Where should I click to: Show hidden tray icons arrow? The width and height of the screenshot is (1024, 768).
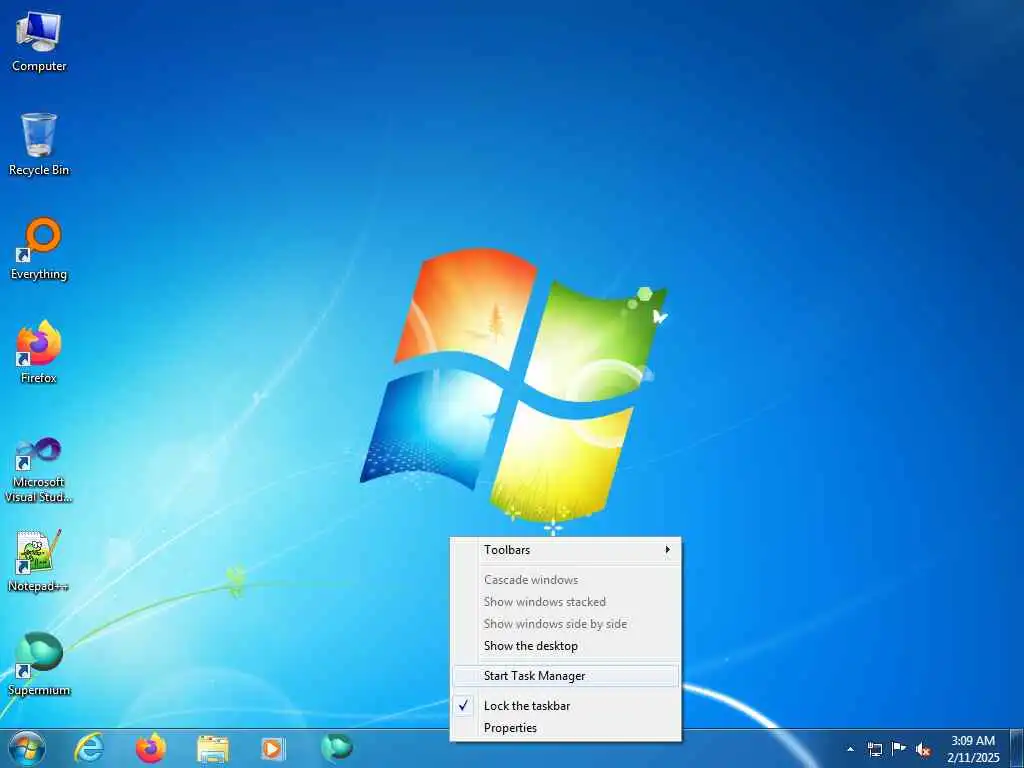pos(850,749)
